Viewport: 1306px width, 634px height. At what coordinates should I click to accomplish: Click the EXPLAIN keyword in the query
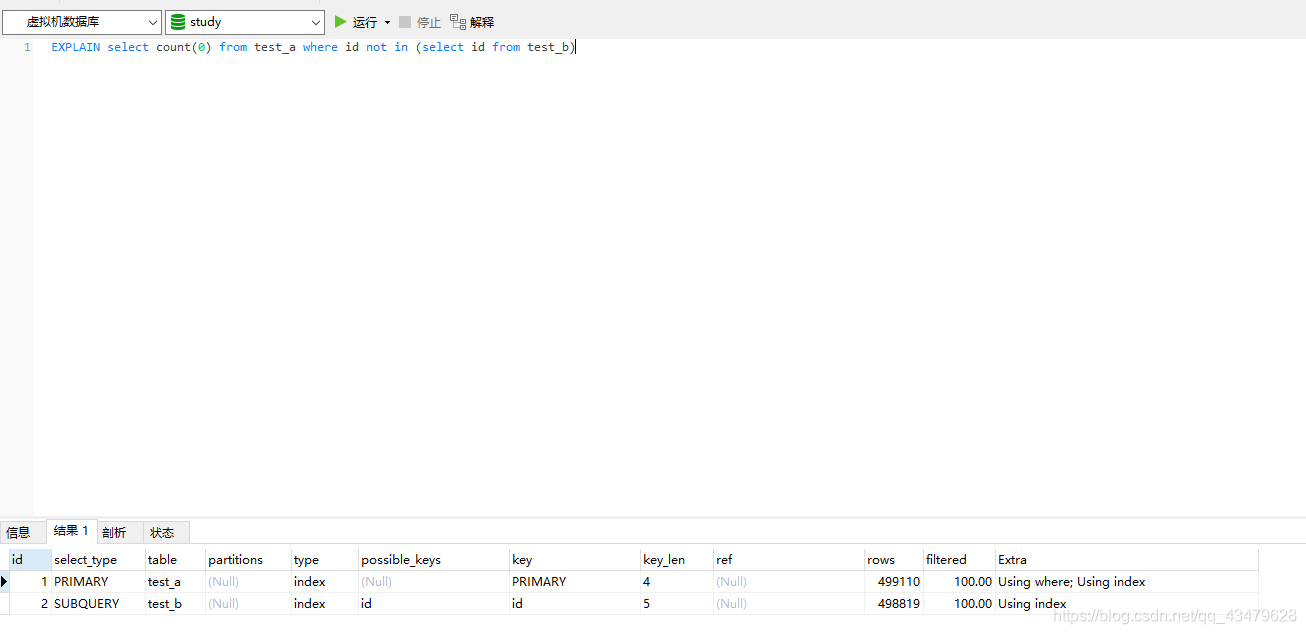click(x=76, y=47)
